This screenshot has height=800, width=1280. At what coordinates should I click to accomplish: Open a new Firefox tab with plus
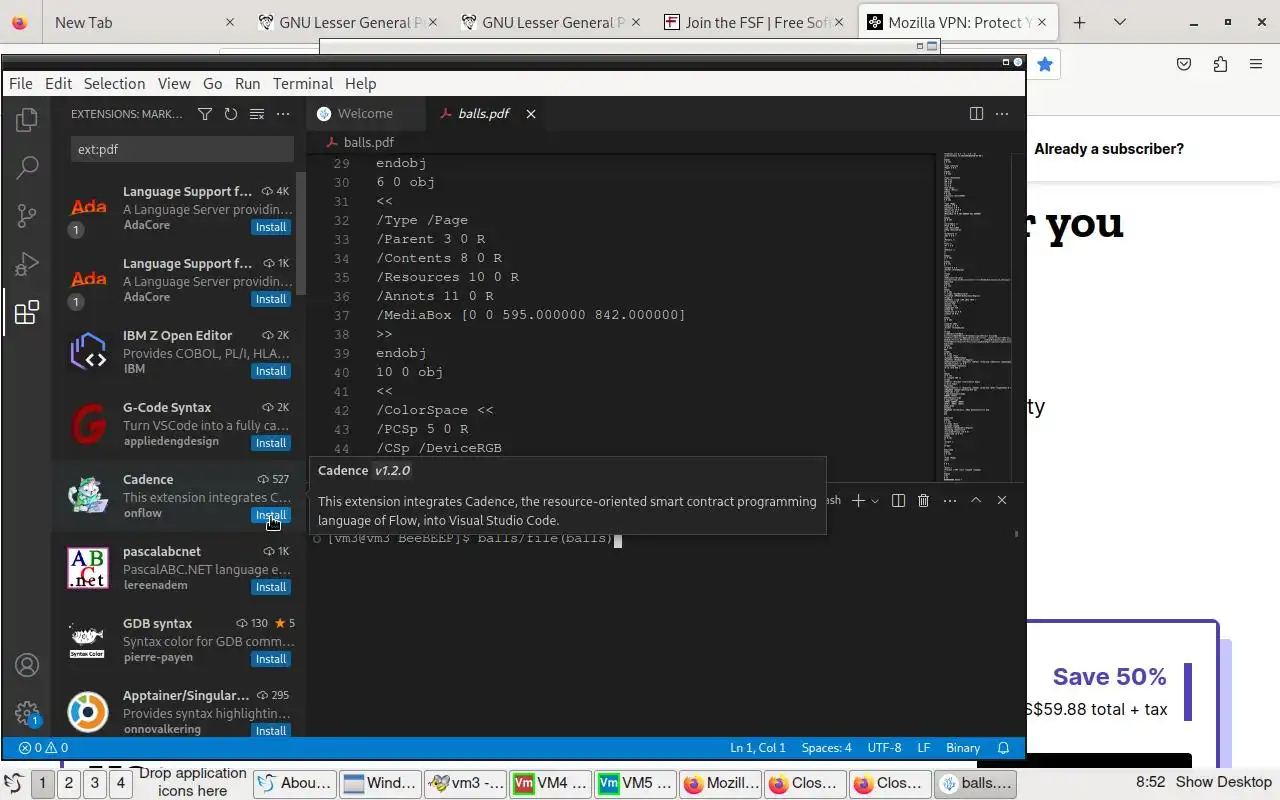[1079, 22]
